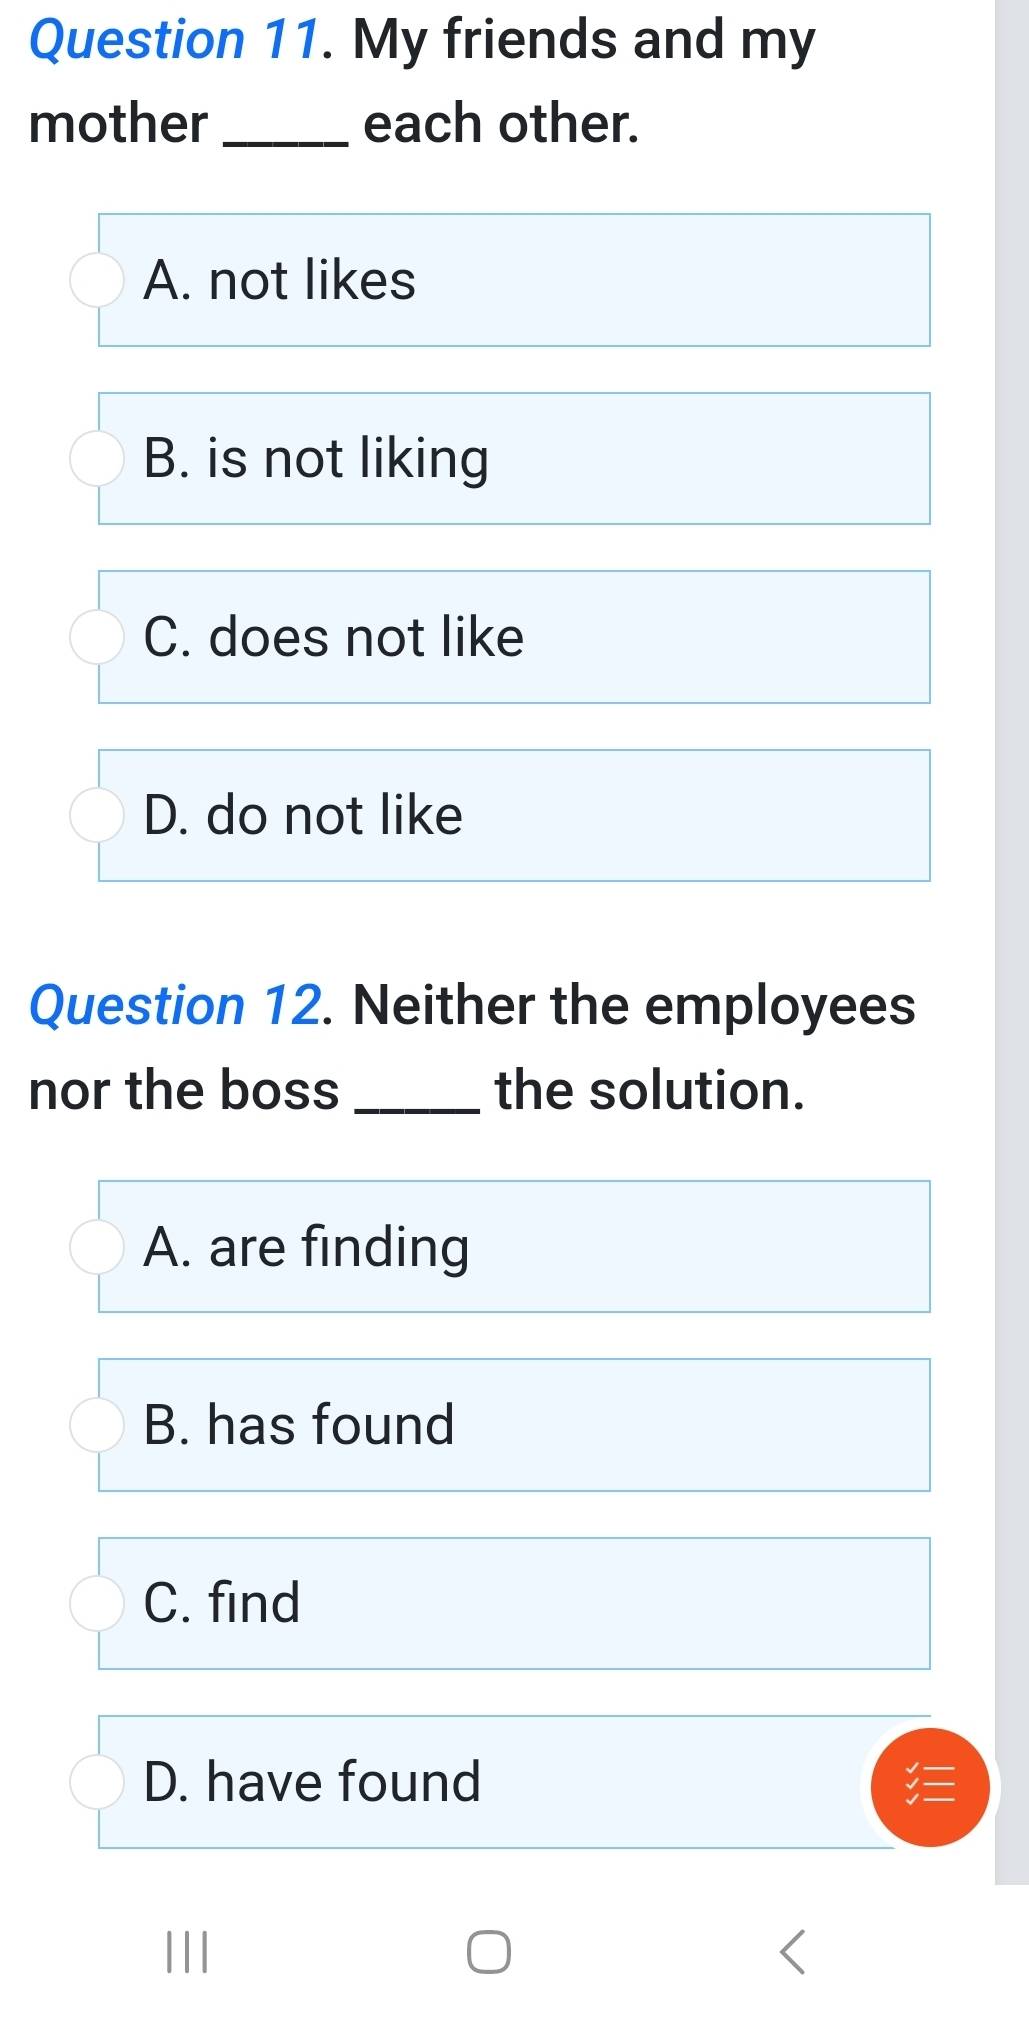The width and height of the screenshot is (1029, 2020).
Task: Tap the Android home button icon
Action: [x=489, y=1952]
